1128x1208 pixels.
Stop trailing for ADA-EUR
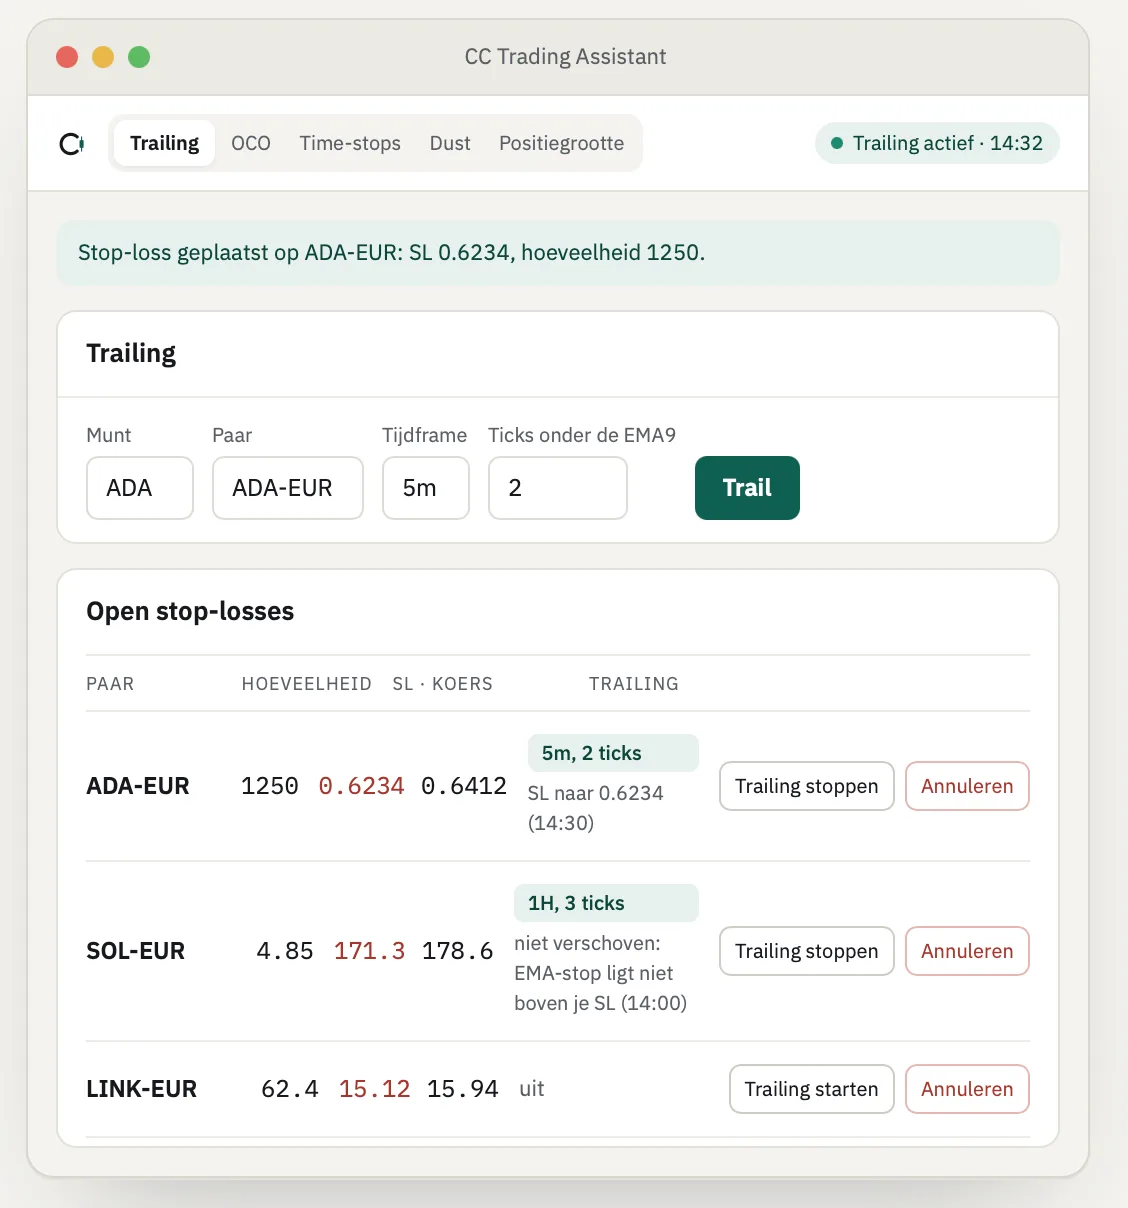pos(807,786)
